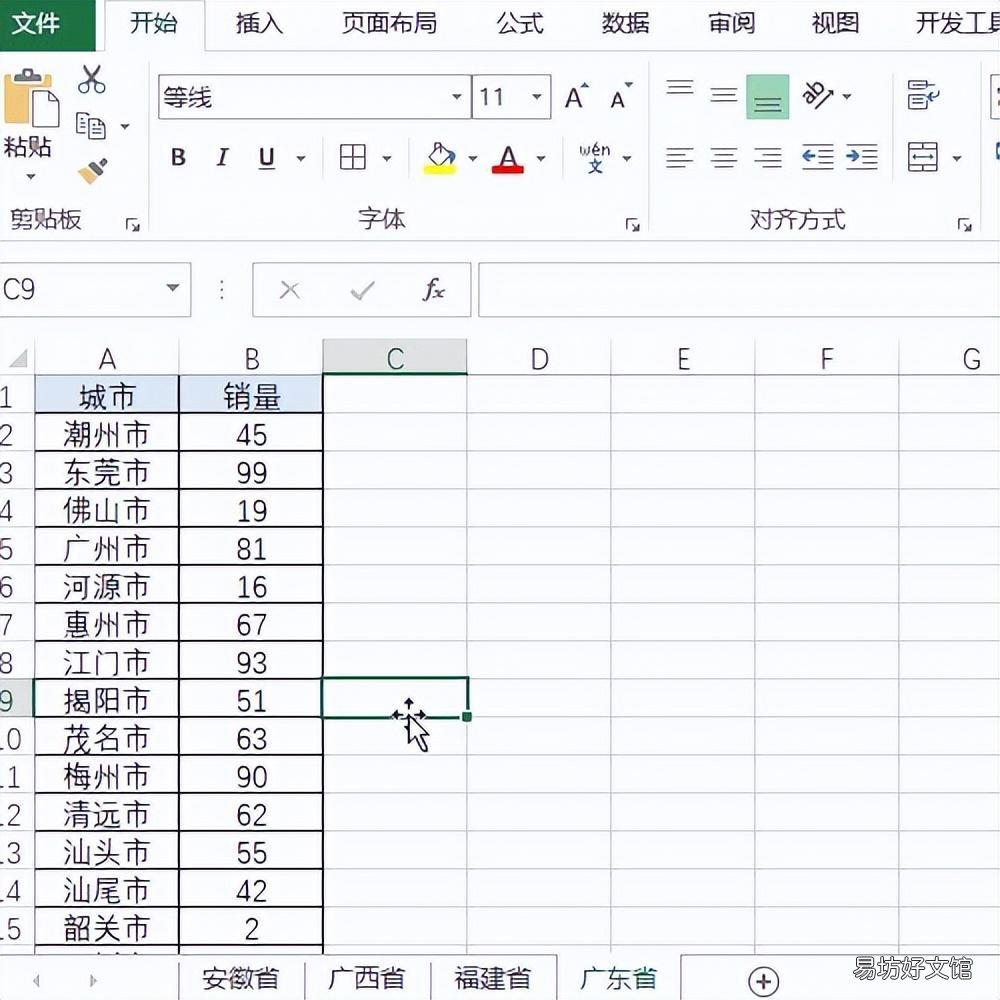The image size is (1000, 1000).
Task: Click the text orientation icon
Action: tap(818, 95)
